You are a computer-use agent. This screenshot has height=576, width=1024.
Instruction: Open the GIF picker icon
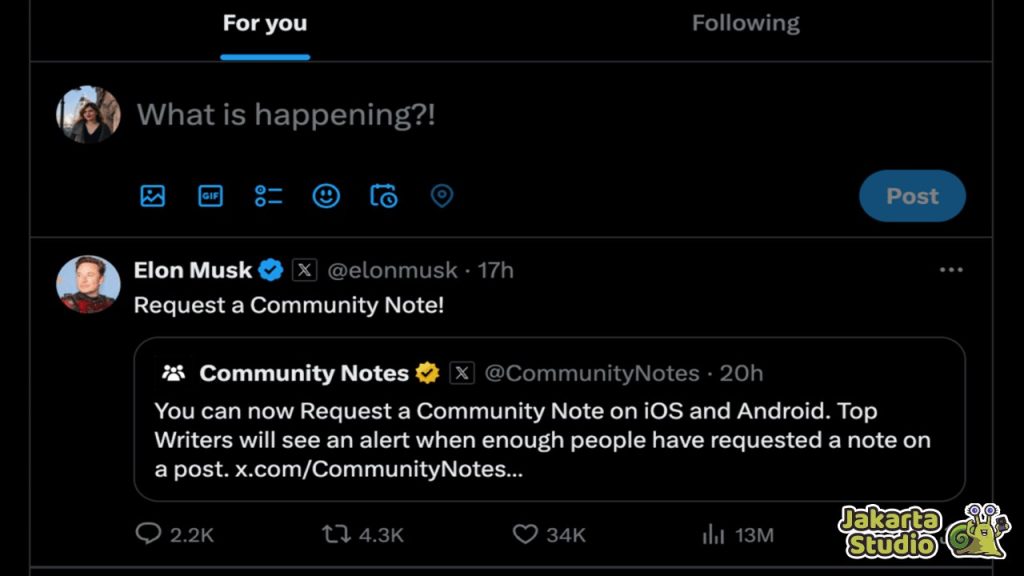[210, 195]
